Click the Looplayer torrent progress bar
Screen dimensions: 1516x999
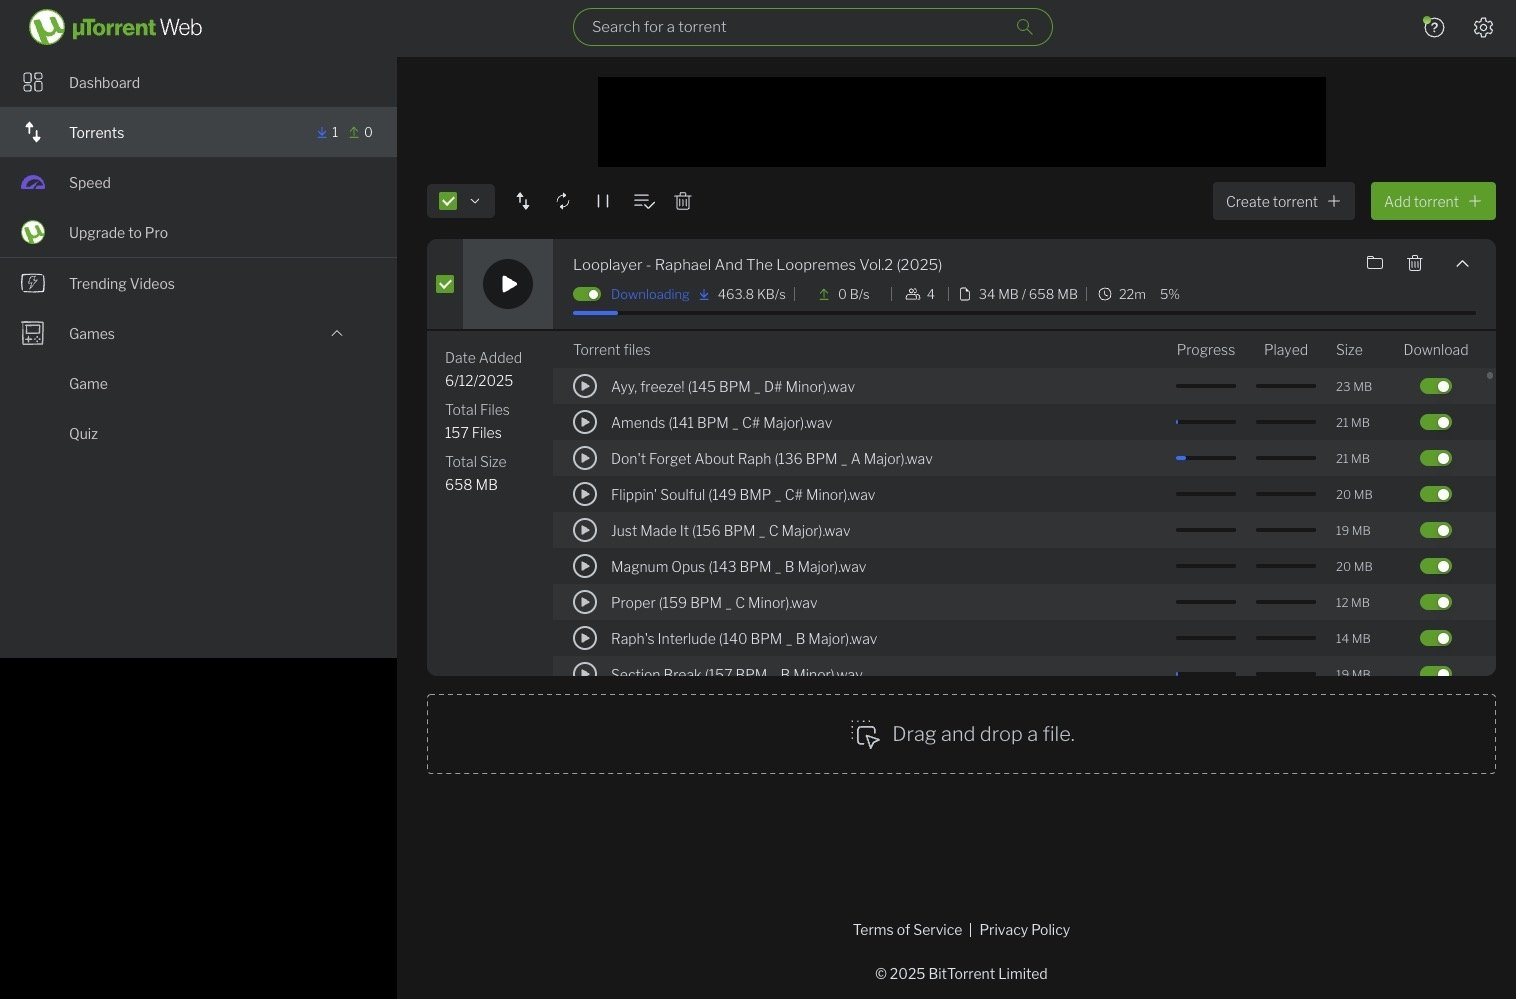(x=1024, y=313)
